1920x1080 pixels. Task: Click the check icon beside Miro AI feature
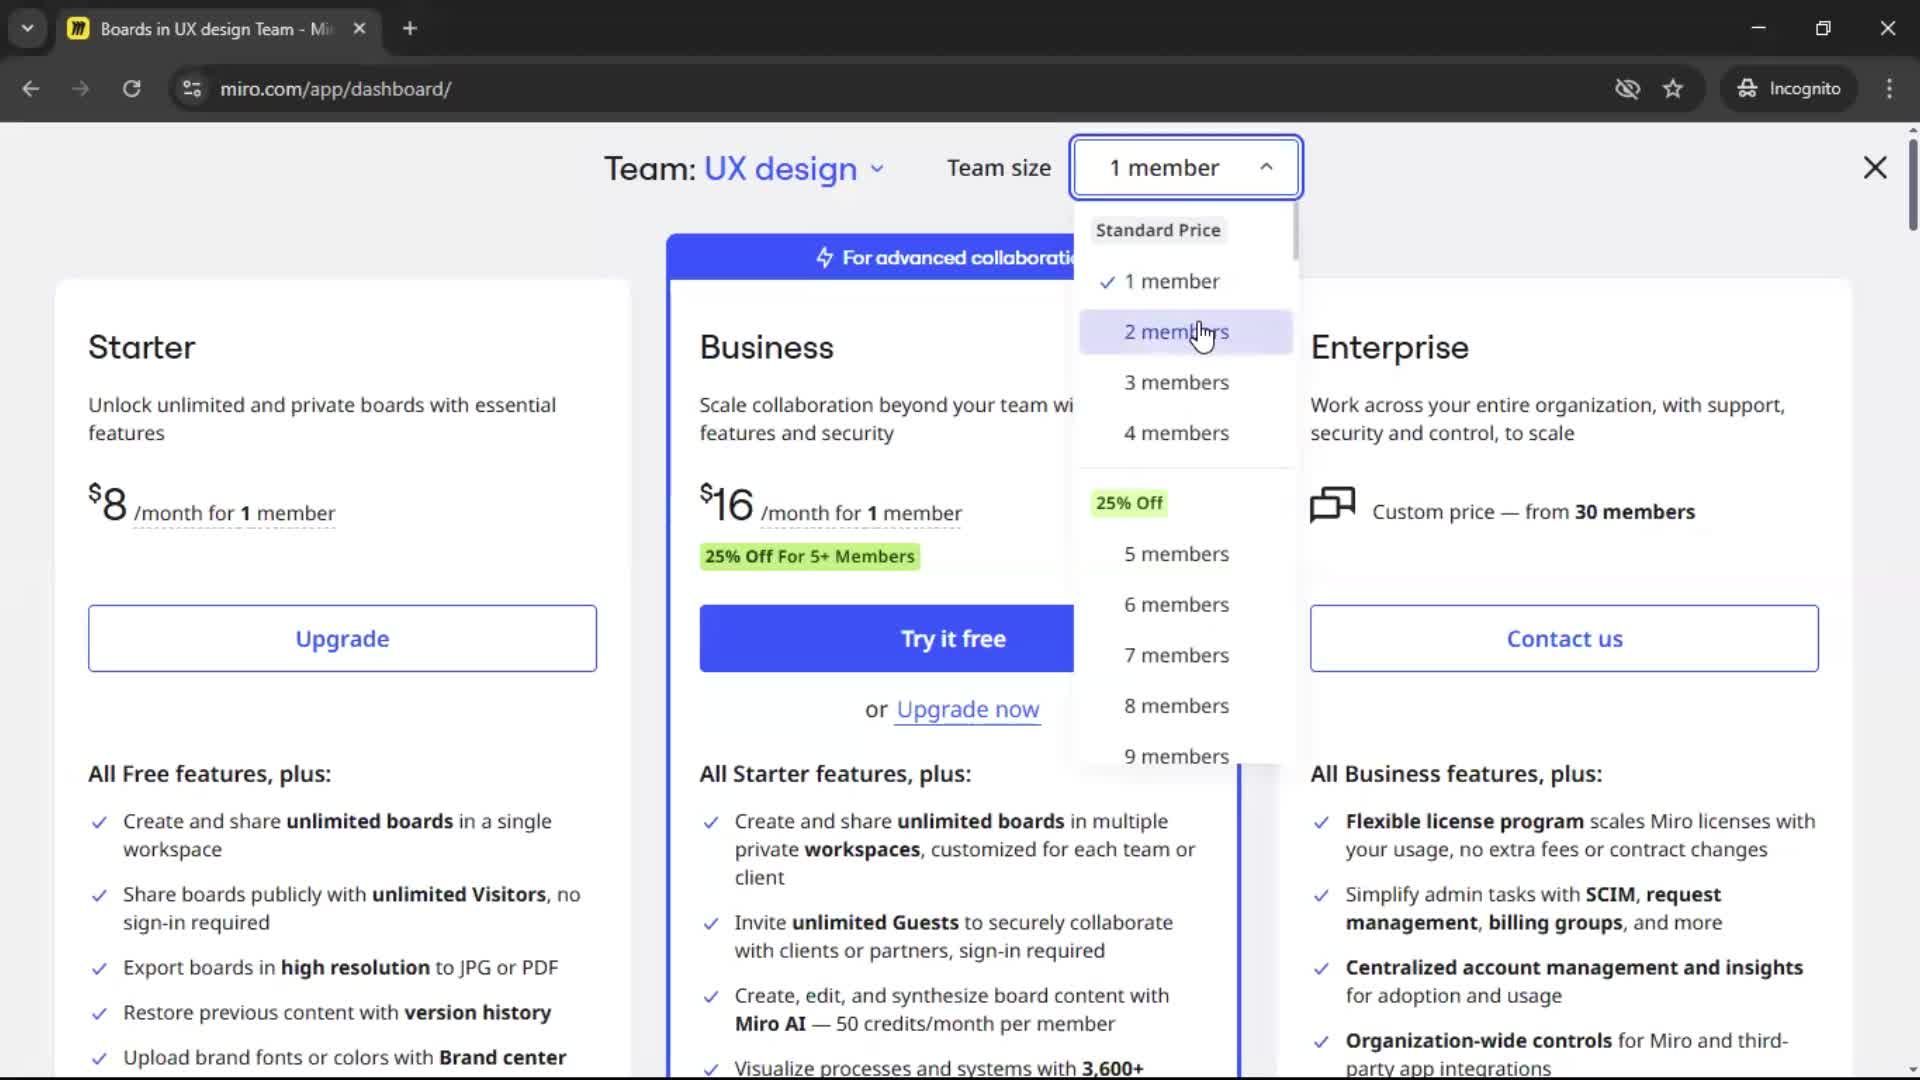(x=711, y=997)
